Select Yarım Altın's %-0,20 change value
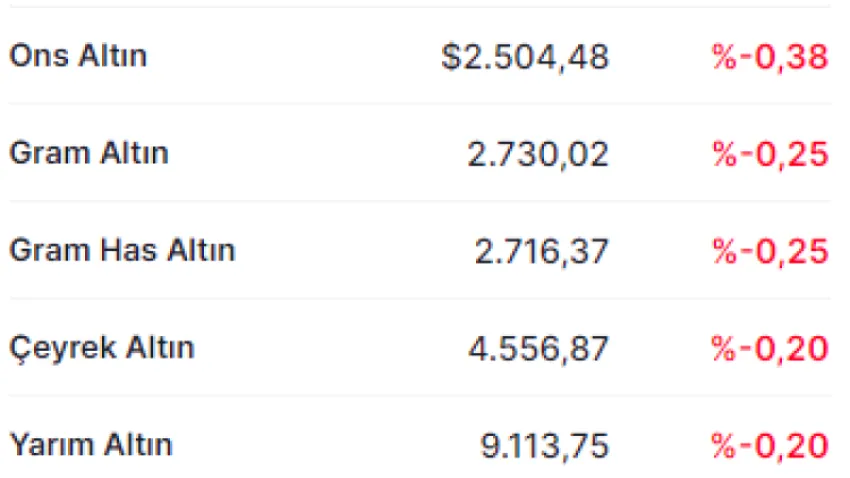This screenshot has width=850, height=478. coord(770,446)
